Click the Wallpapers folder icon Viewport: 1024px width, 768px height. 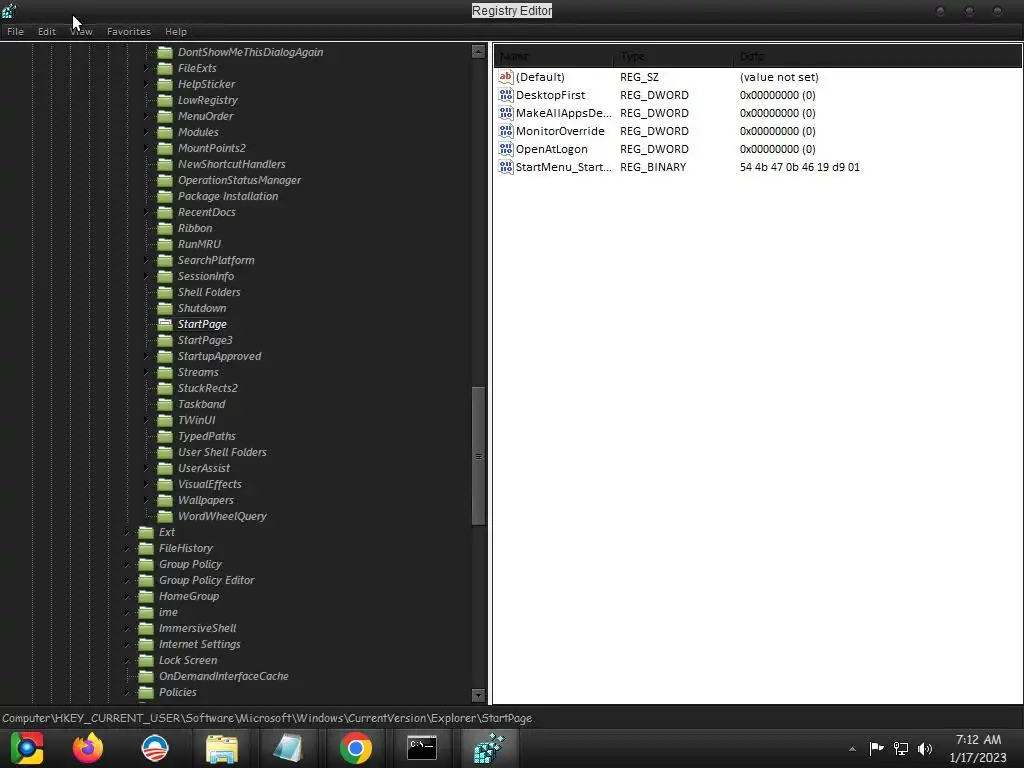[165, 500]
